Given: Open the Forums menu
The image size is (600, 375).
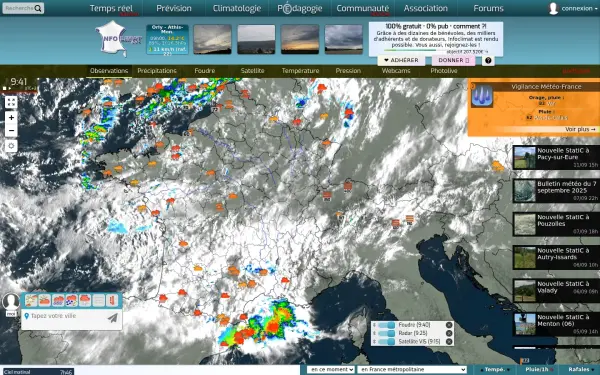Looking at the screenshot, I should pos(488,8).
